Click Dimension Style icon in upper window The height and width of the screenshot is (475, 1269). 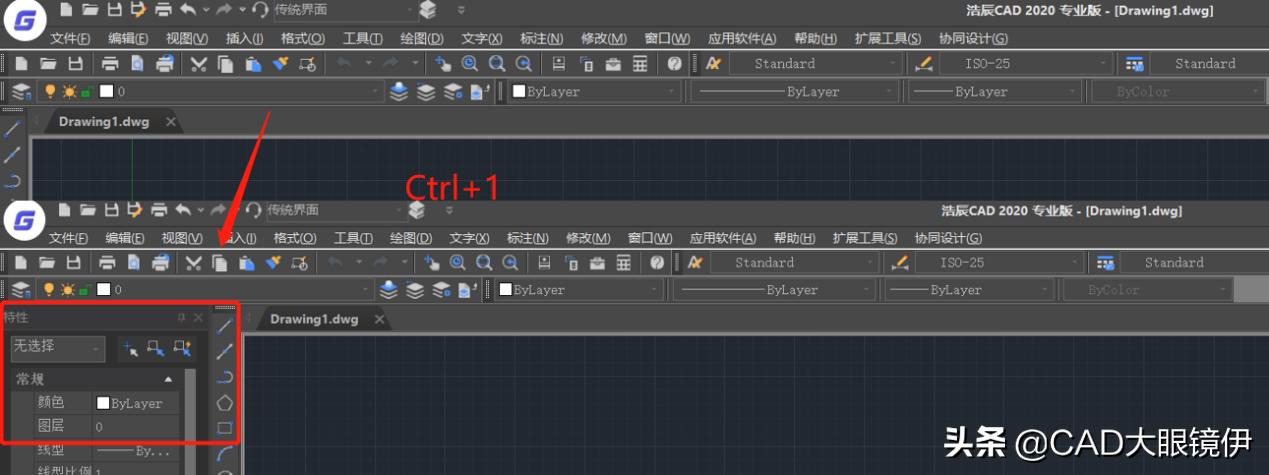pyautogui.click(x=924, y=63)
